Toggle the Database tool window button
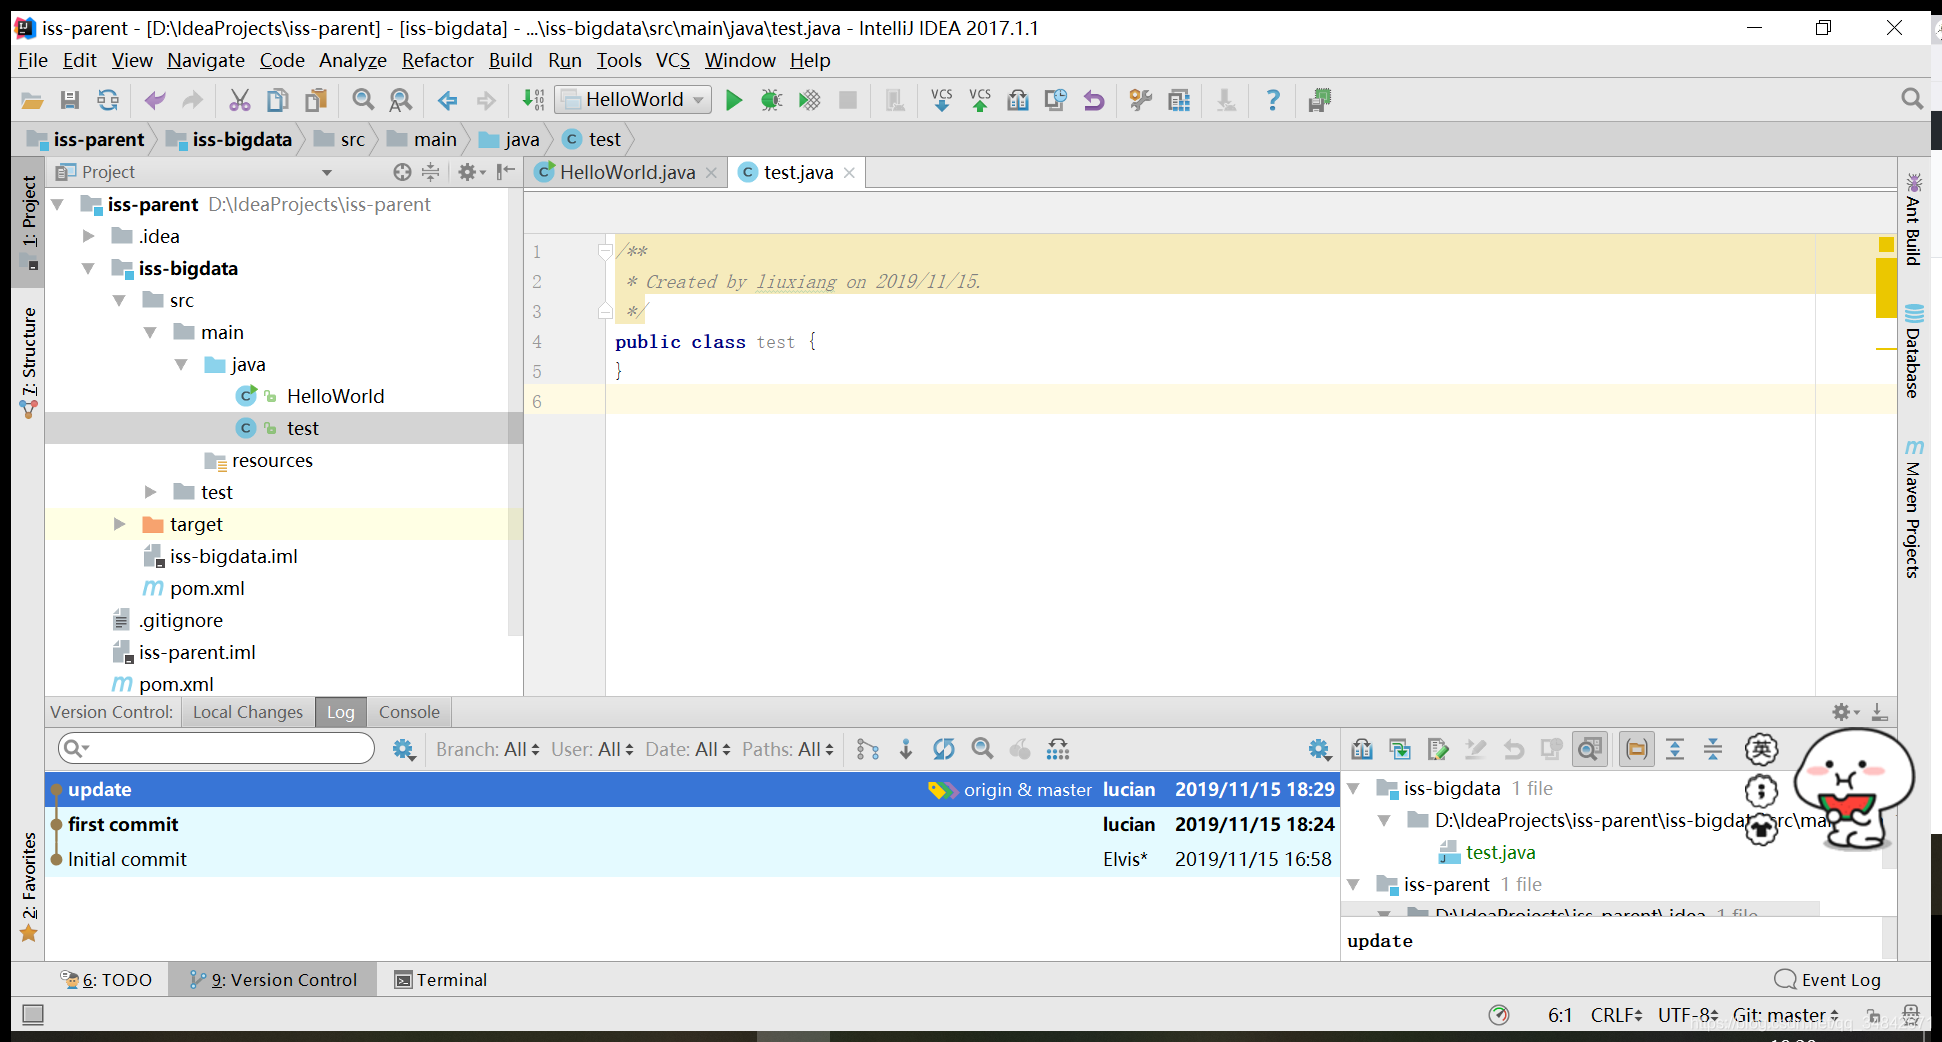The height and width of the screenshot is (1042, 1942). (x=1913, y=350)
